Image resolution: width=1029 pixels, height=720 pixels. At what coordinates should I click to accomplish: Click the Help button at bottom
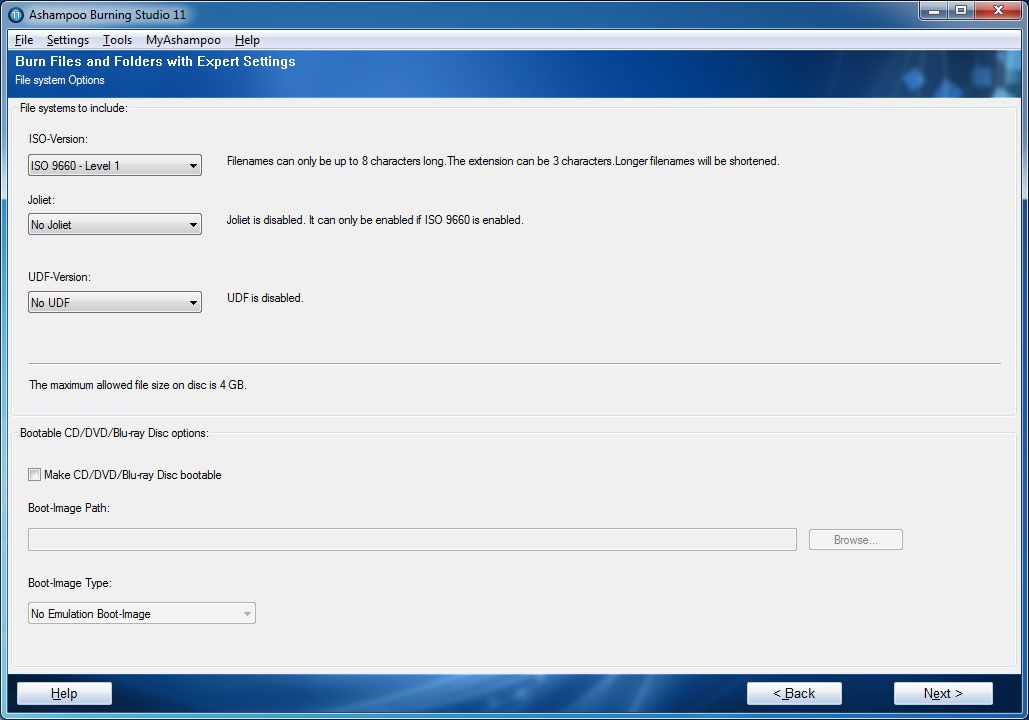point(64,694)
